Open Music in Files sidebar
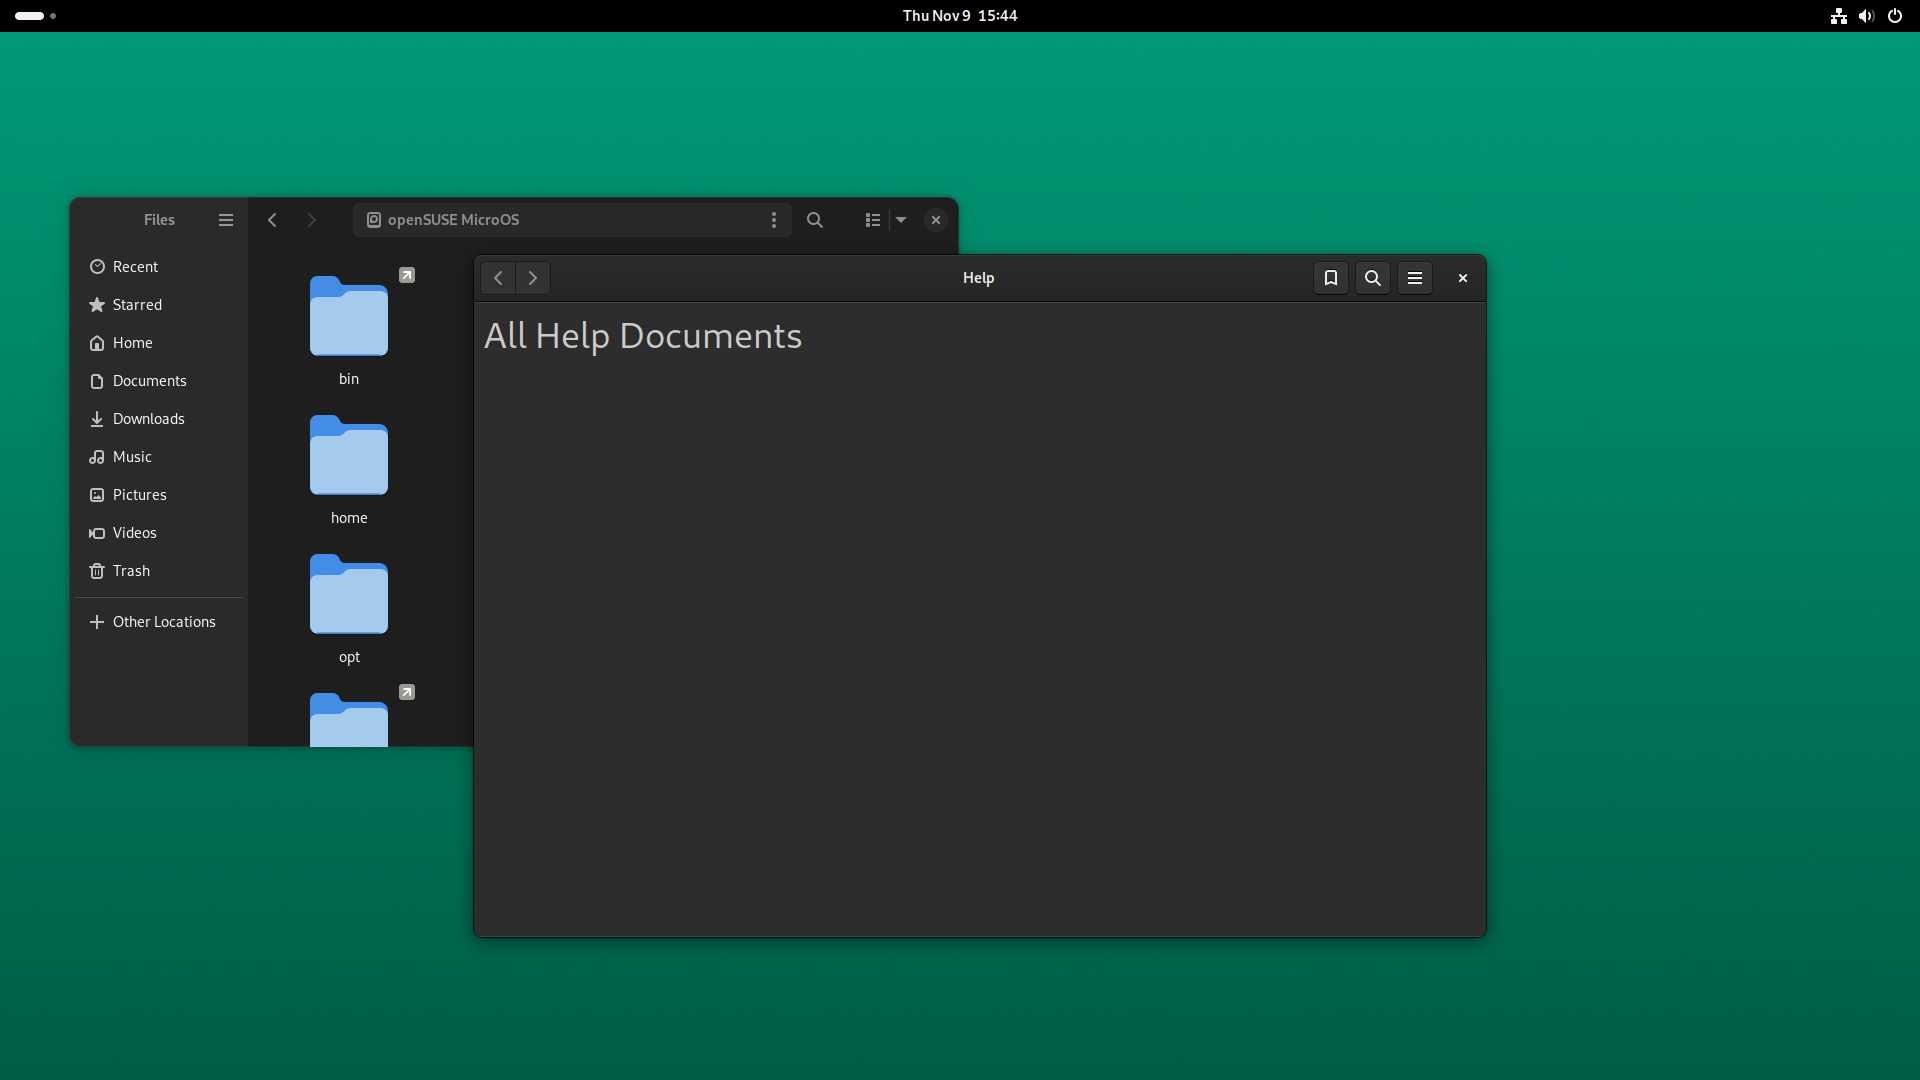 click(x=159, y=457)
